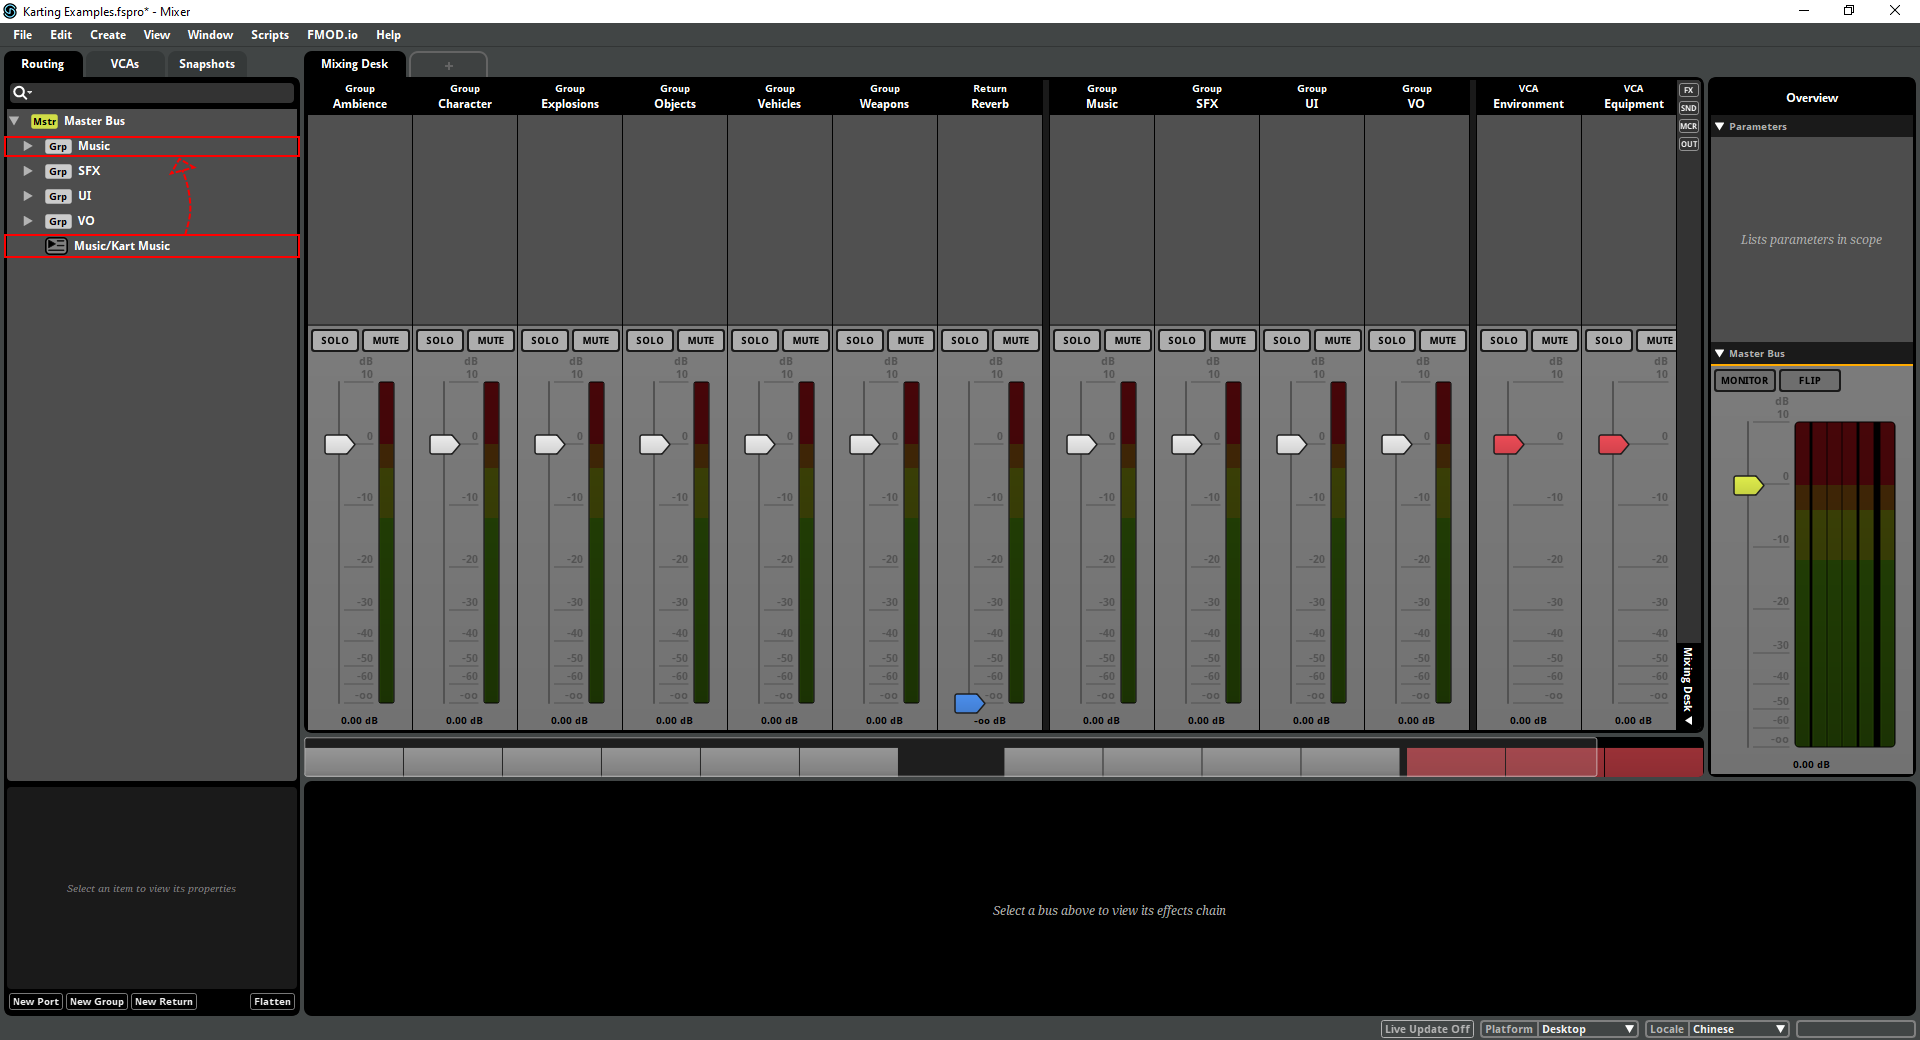Click the yellow Master Bus fader handle
Image resolution: width=1920 pixels, height=1040 pixels.
(x=1748, y=485)
